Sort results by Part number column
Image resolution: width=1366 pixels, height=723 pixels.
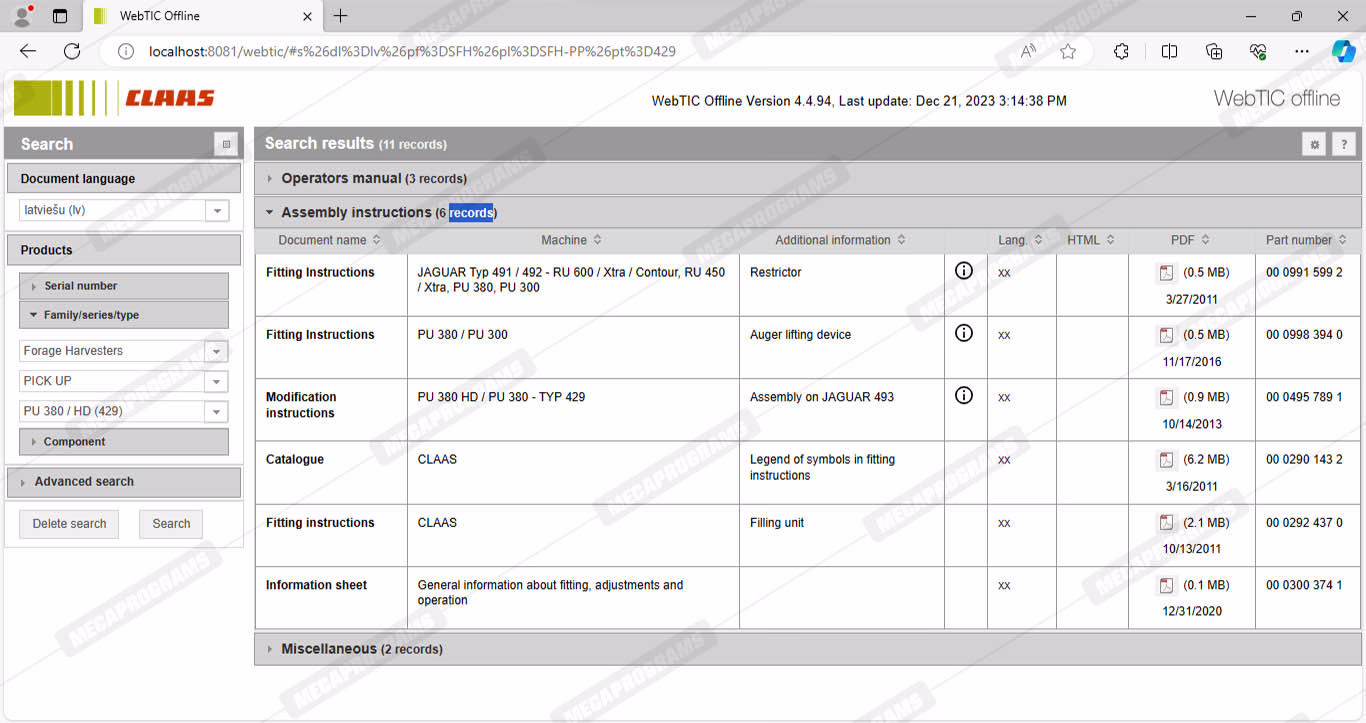[1305, 240]
